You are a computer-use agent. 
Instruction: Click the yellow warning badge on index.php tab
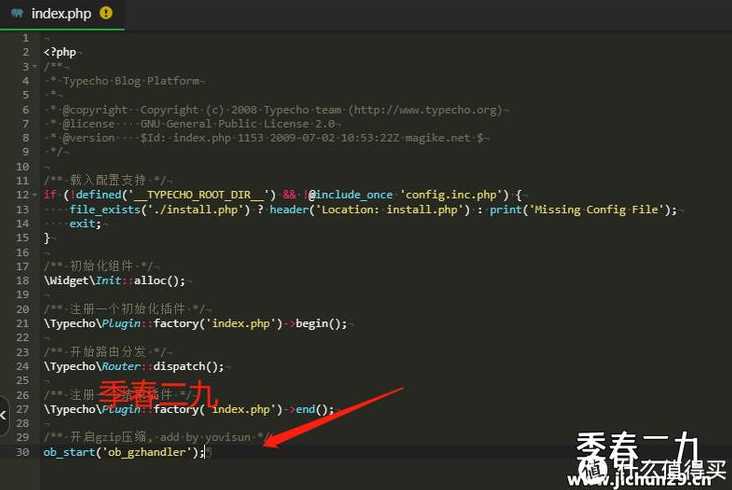tap(106, 13)
